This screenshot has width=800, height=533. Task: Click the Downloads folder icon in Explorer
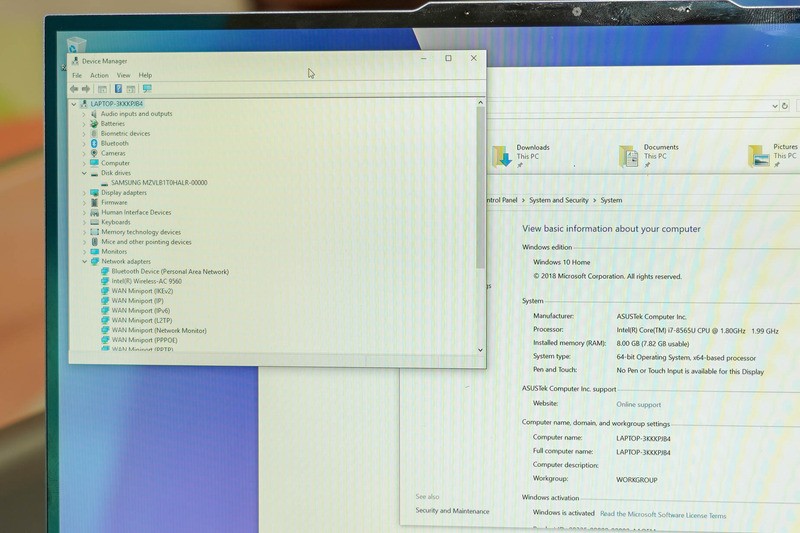pos(502,156)
